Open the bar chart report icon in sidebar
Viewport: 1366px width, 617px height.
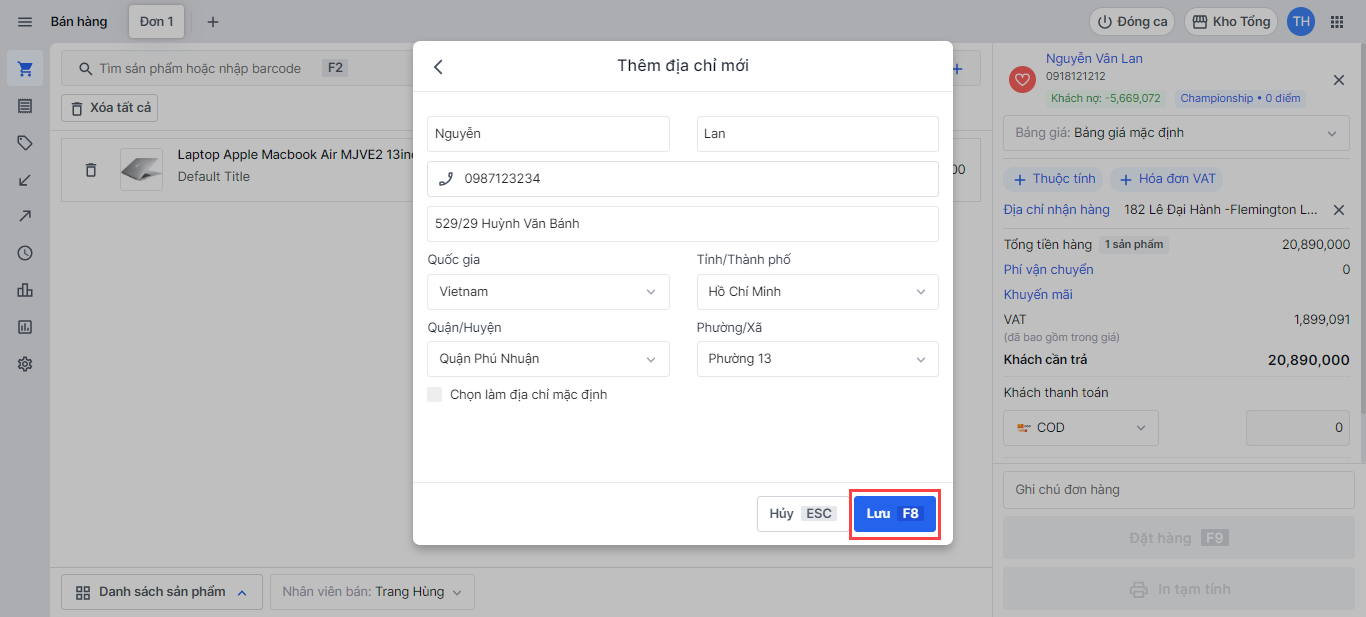(x=25, y=290)
